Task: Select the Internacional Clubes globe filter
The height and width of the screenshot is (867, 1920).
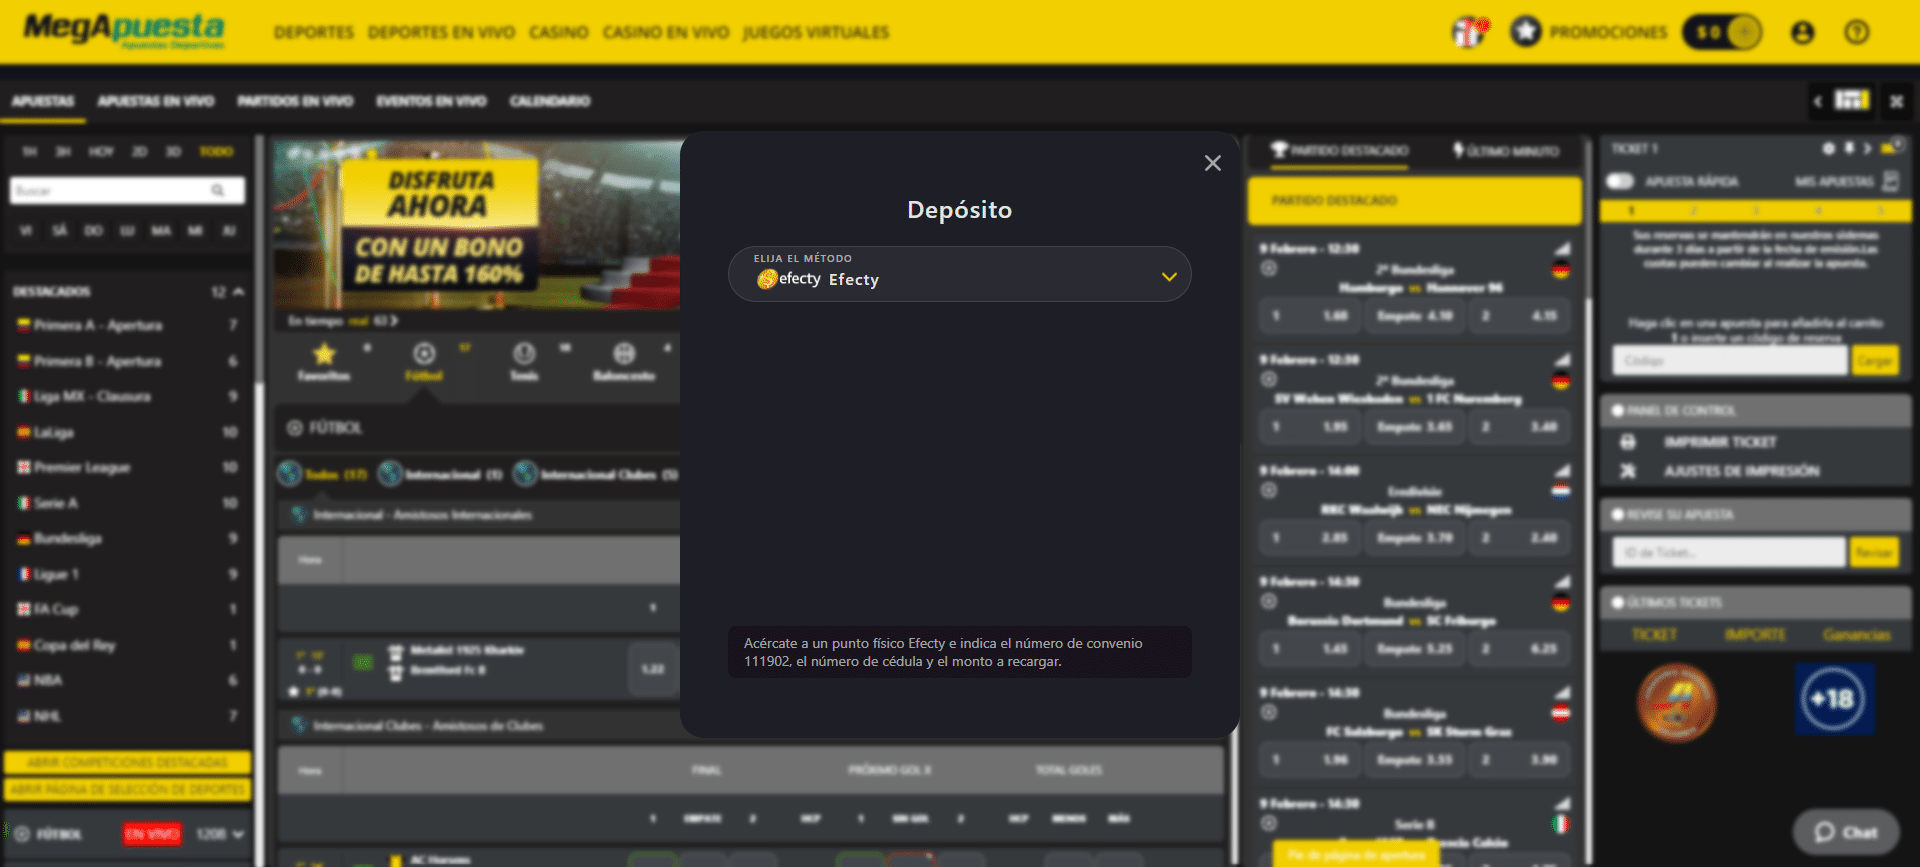Action: coord(525,473)
